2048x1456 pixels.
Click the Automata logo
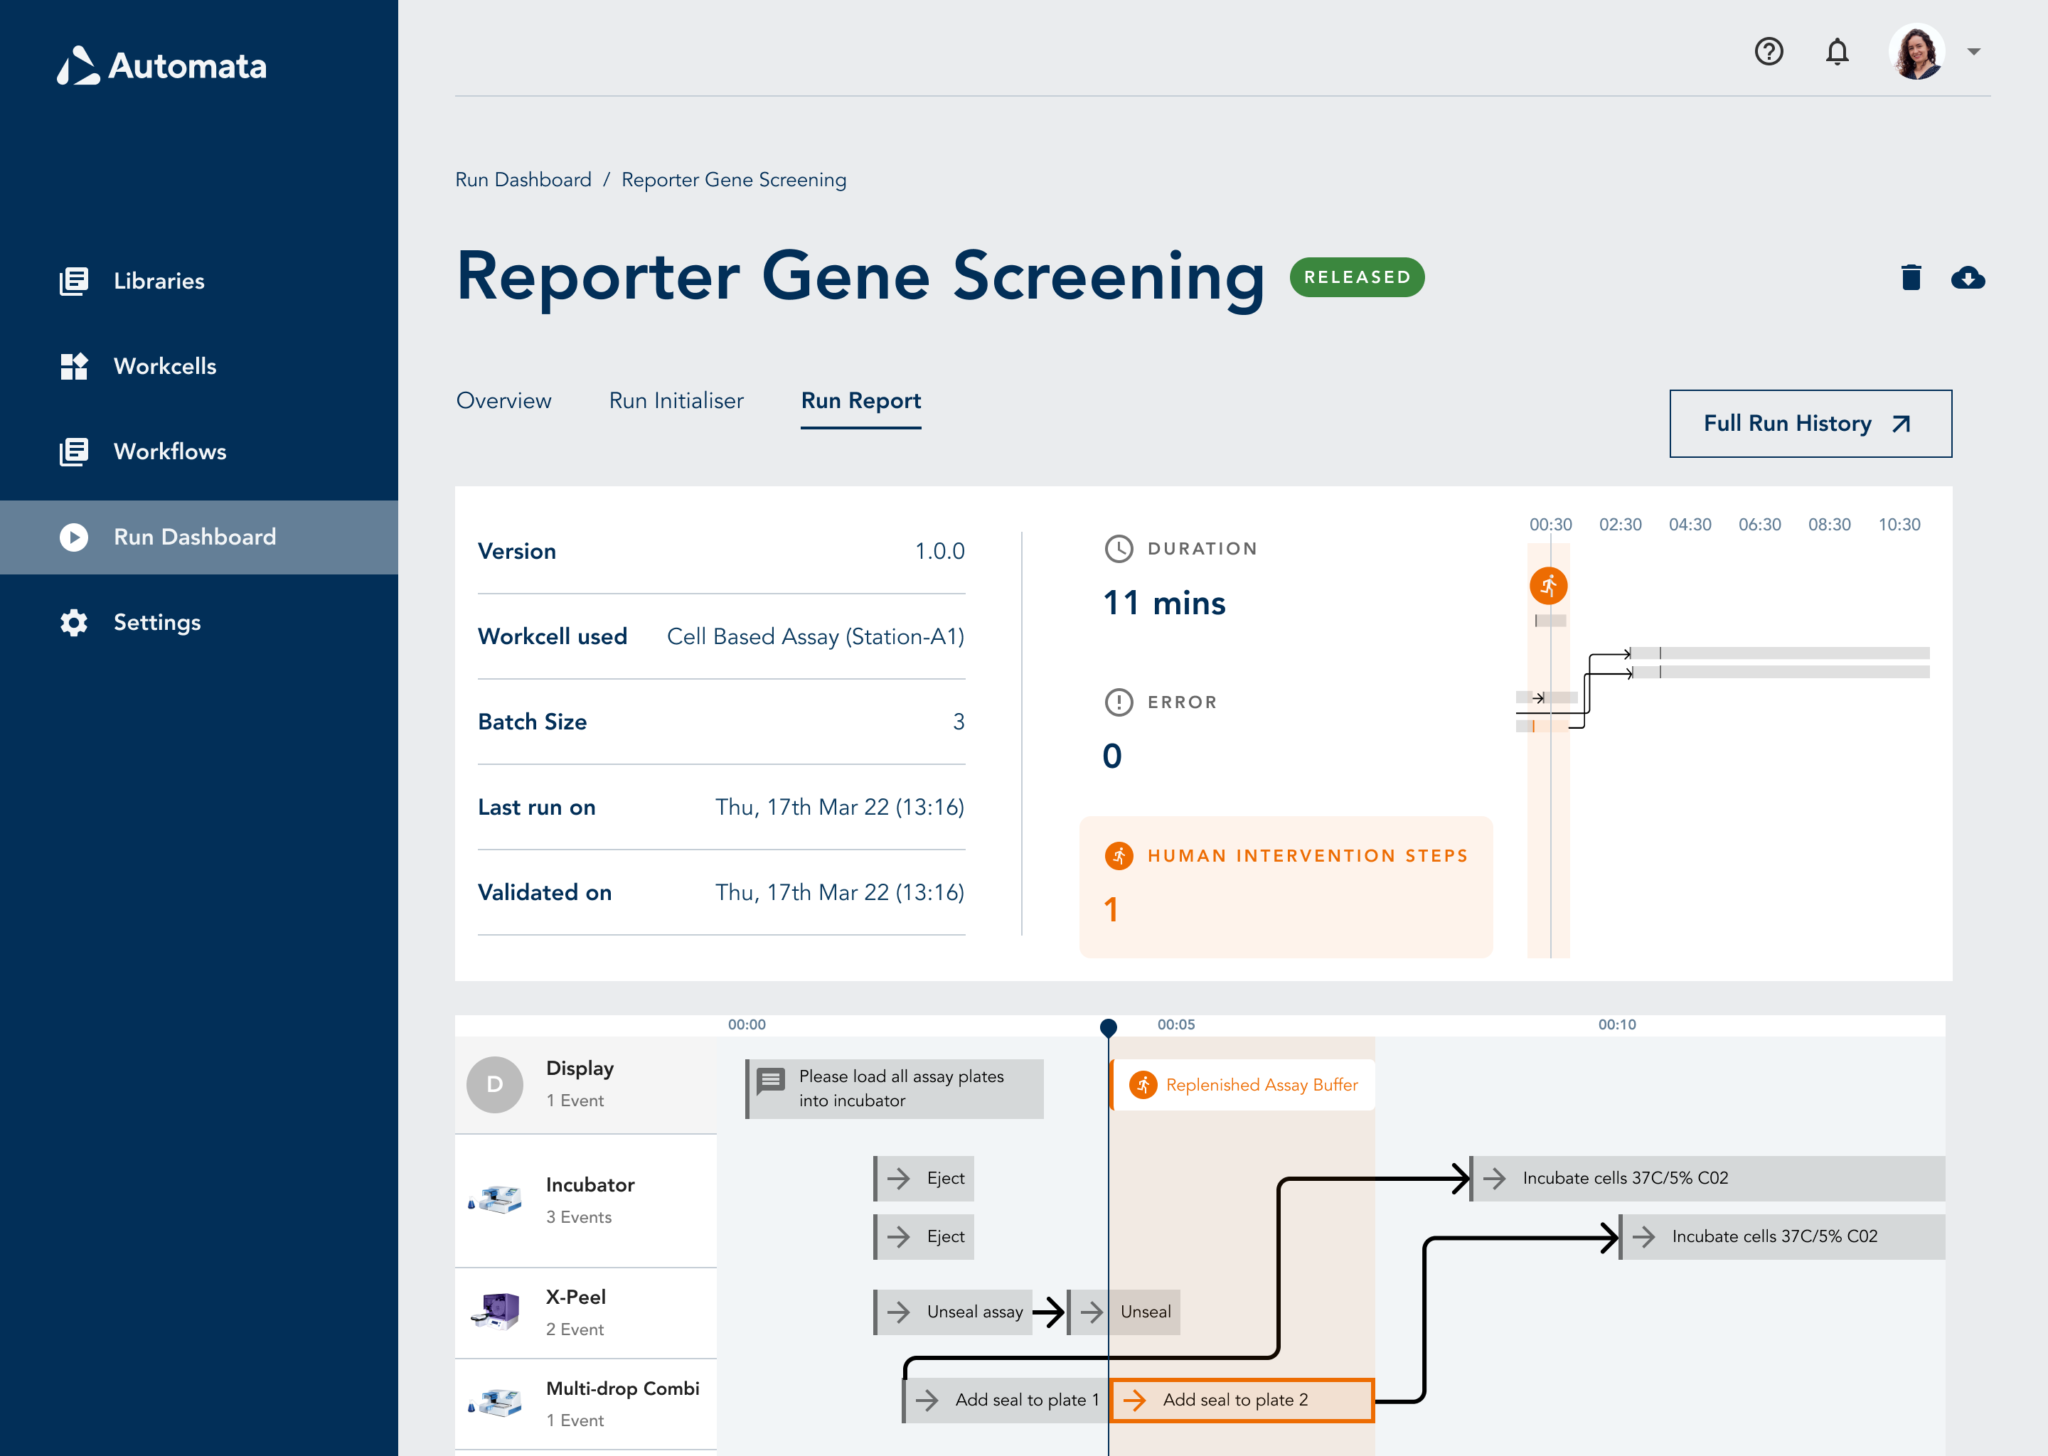click(162, 66)
